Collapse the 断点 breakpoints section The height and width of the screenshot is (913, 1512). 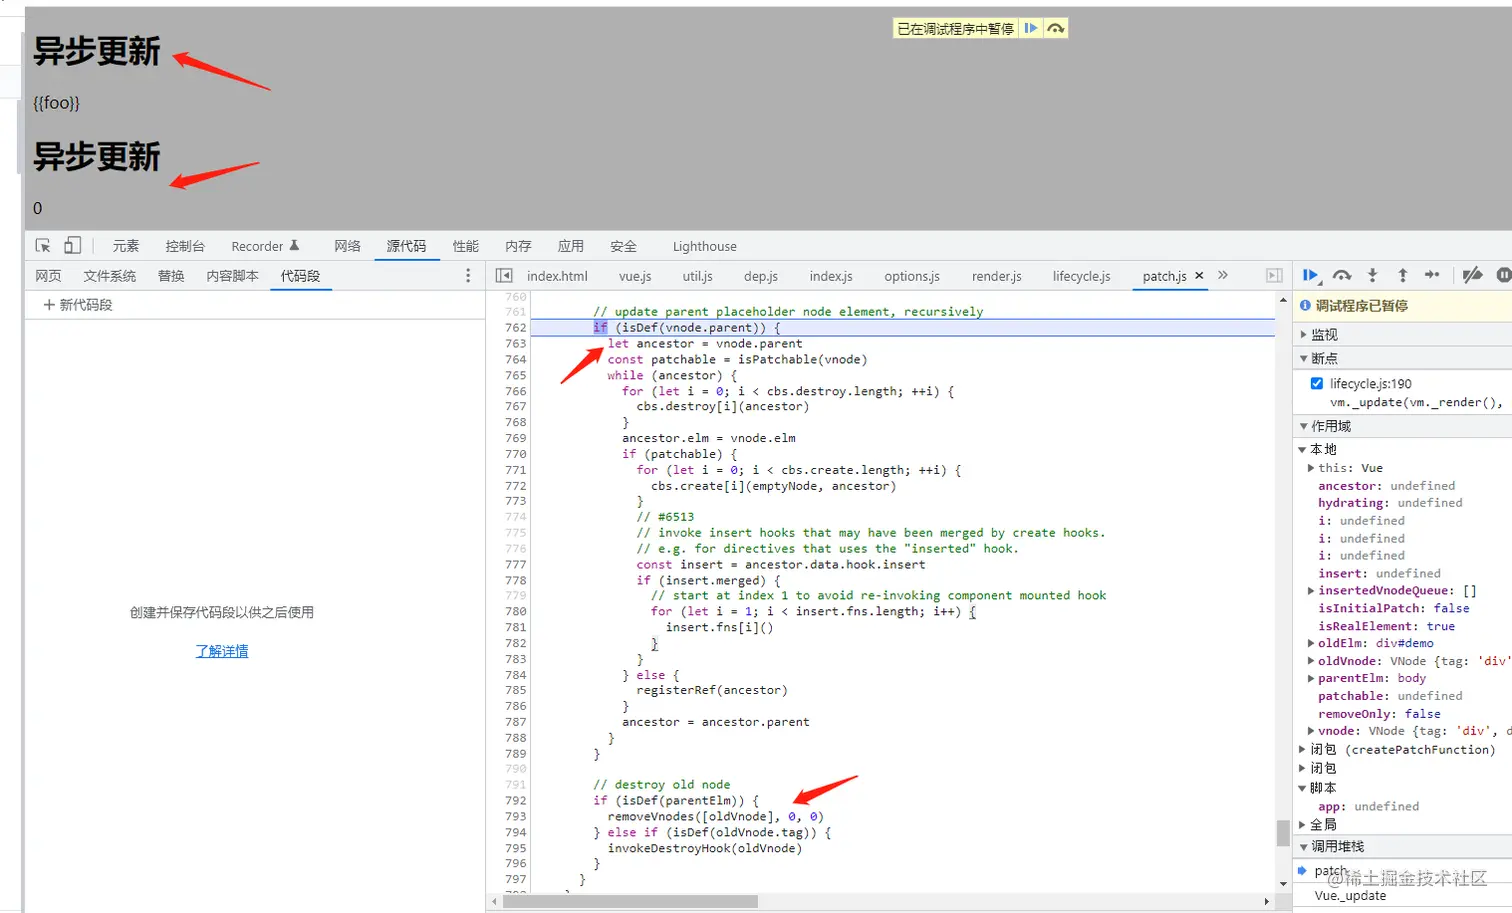point(1304,358)
